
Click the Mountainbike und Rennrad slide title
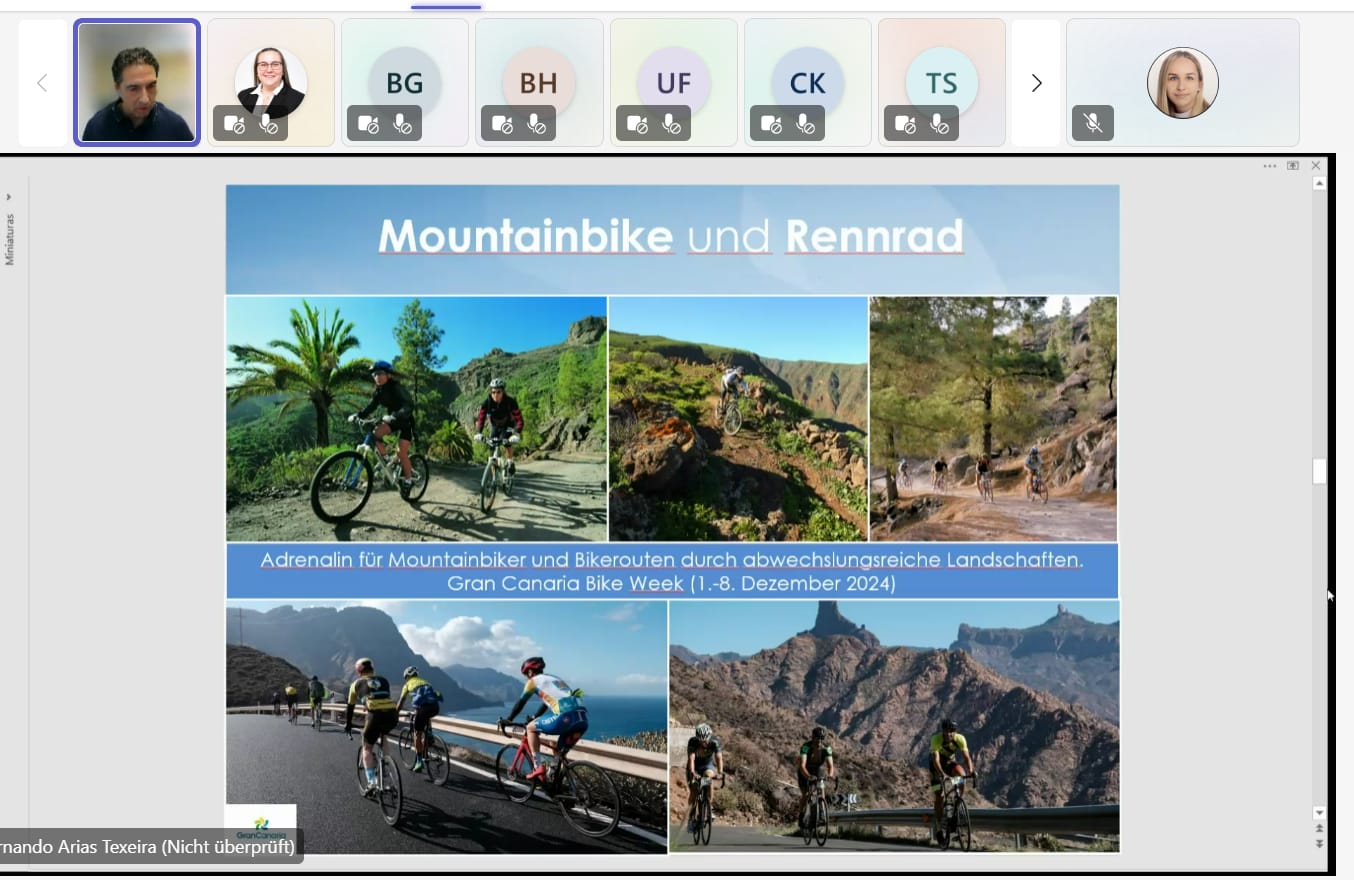click(x=671, y=236)
